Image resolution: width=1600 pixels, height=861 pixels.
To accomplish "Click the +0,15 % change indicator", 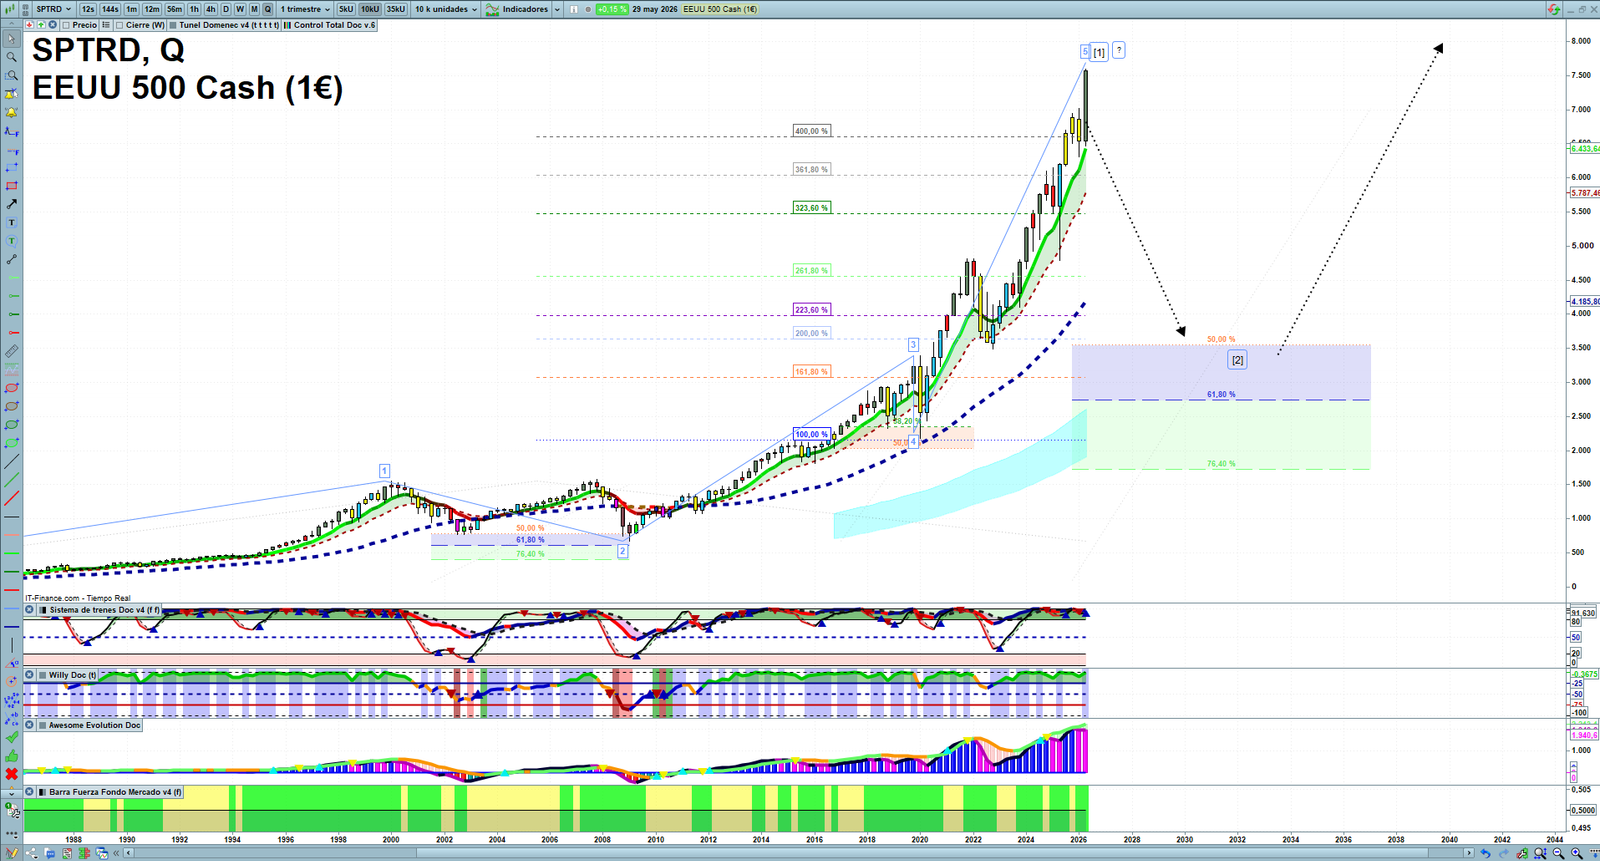I will click(612, 9).
